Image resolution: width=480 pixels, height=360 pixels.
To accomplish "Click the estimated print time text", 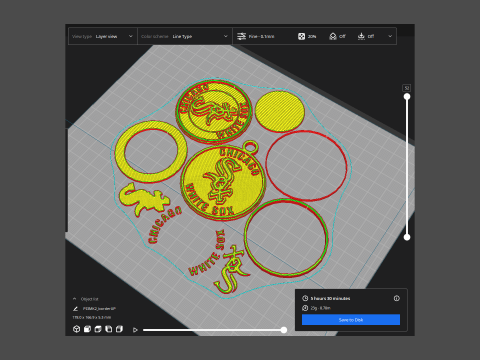I will click(x=330, y=298).
